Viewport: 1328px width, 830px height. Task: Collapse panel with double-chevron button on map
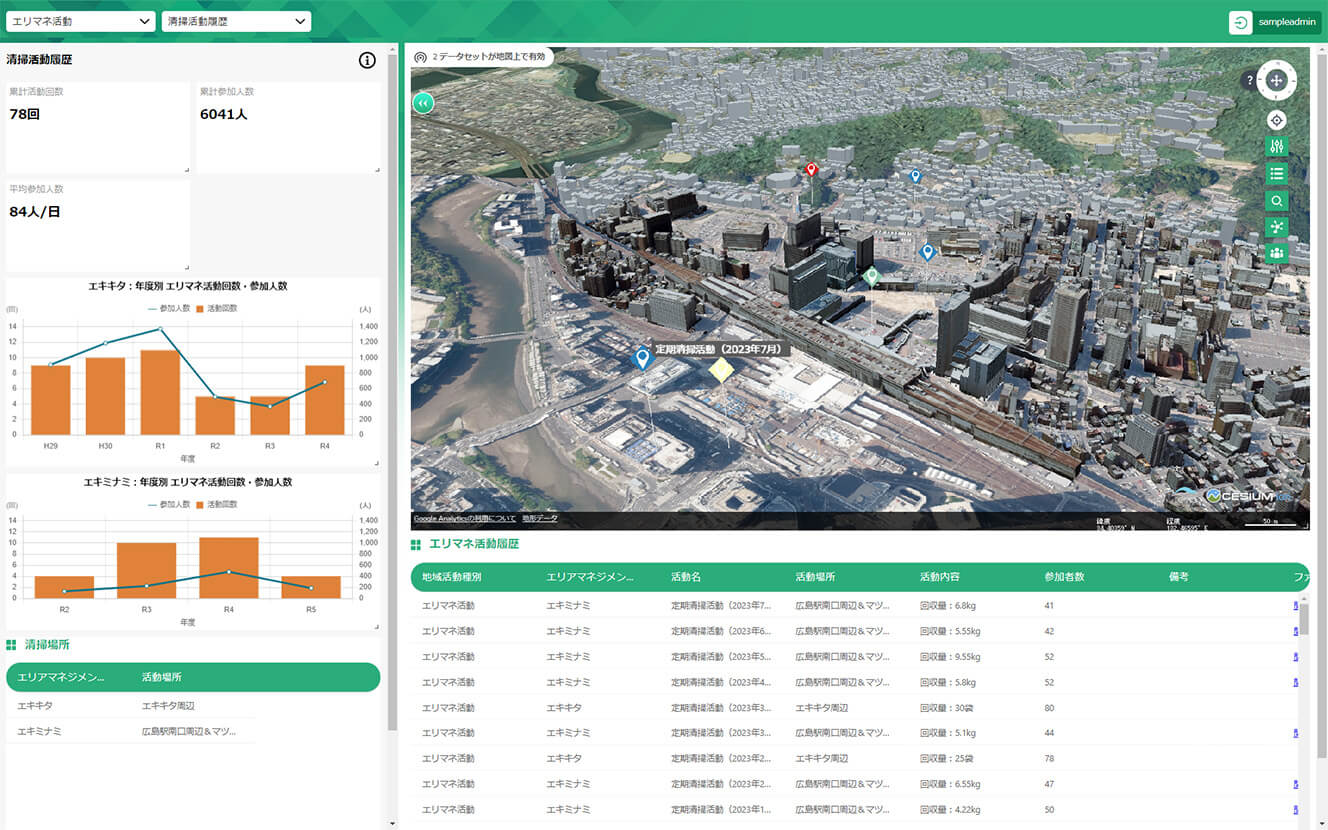[423, 102]
